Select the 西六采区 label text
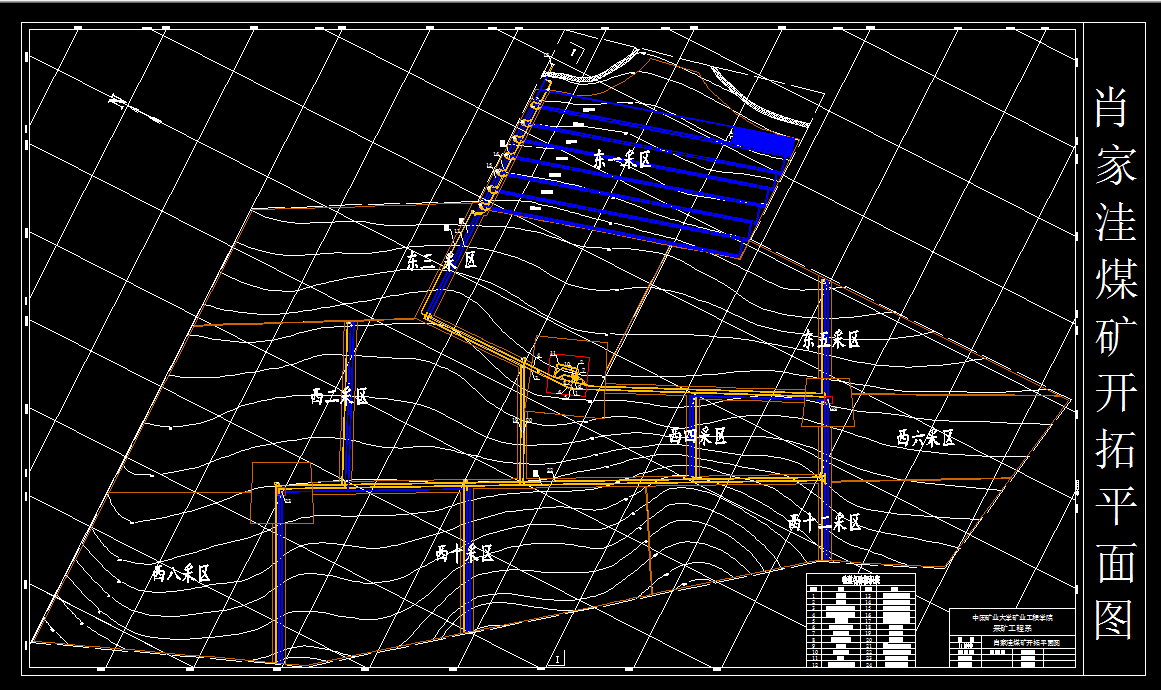Image resolution: width=1161 pixels, height=690 pixels. [x=926, y=438]
